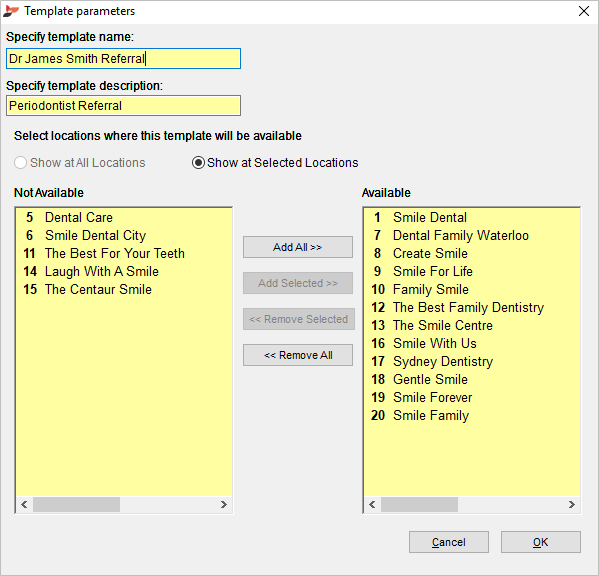Screen dimensions: 599x576
Task: Click the << Remove All button
Action: tap(298, 355)
